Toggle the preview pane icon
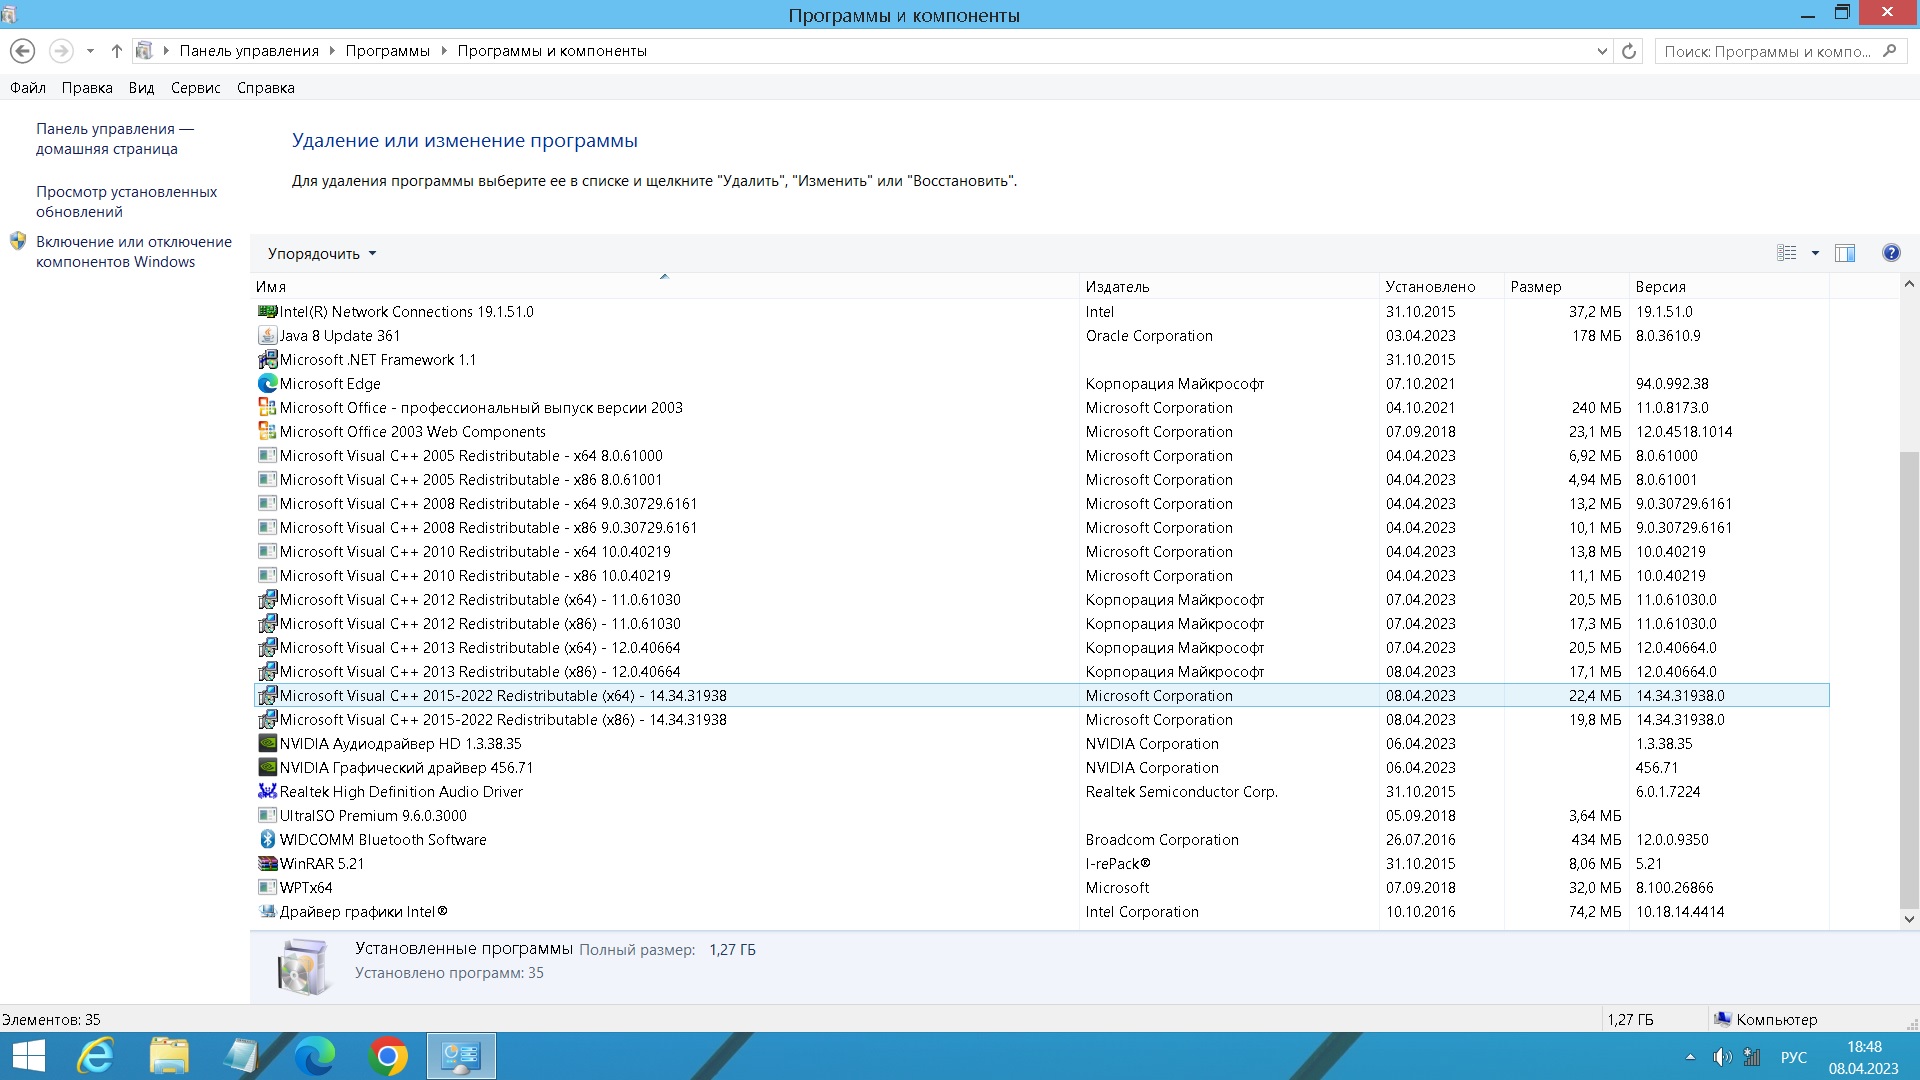1920x1080 pixels. click(1845, 253)
